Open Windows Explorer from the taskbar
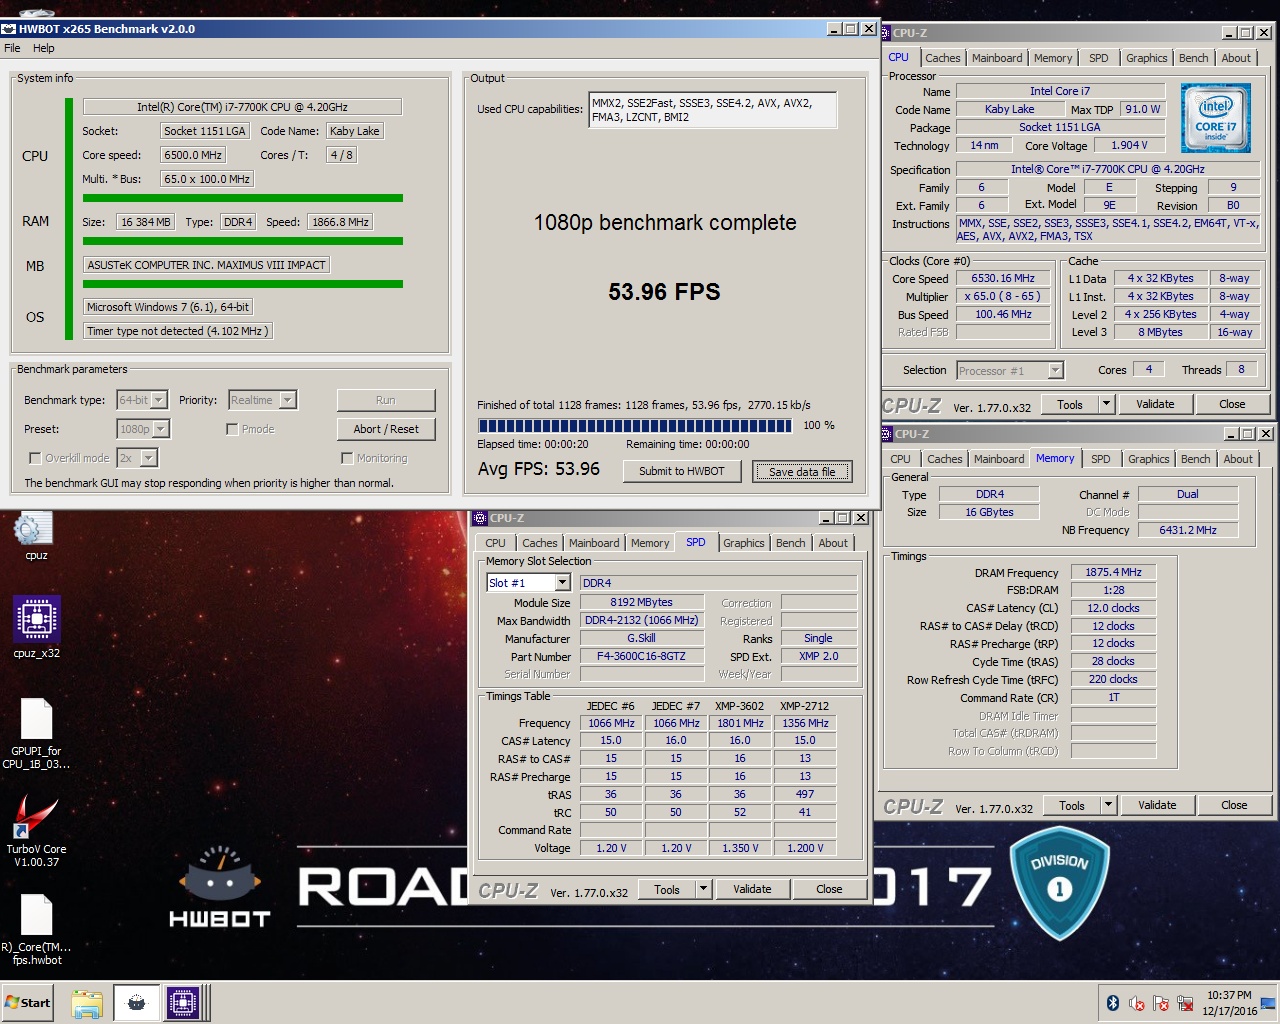1280x1024 pixels. point(87,1003)
